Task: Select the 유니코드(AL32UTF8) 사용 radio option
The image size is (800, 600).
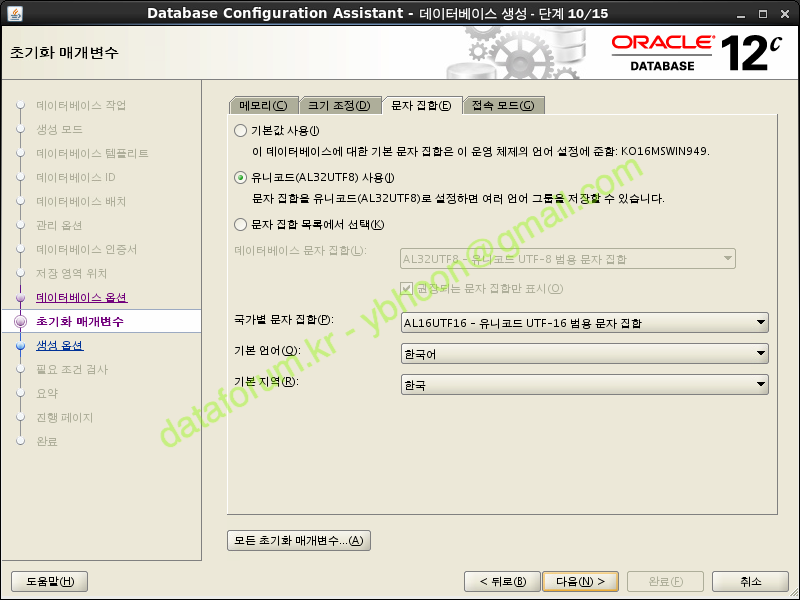Action: coord(240,178)
